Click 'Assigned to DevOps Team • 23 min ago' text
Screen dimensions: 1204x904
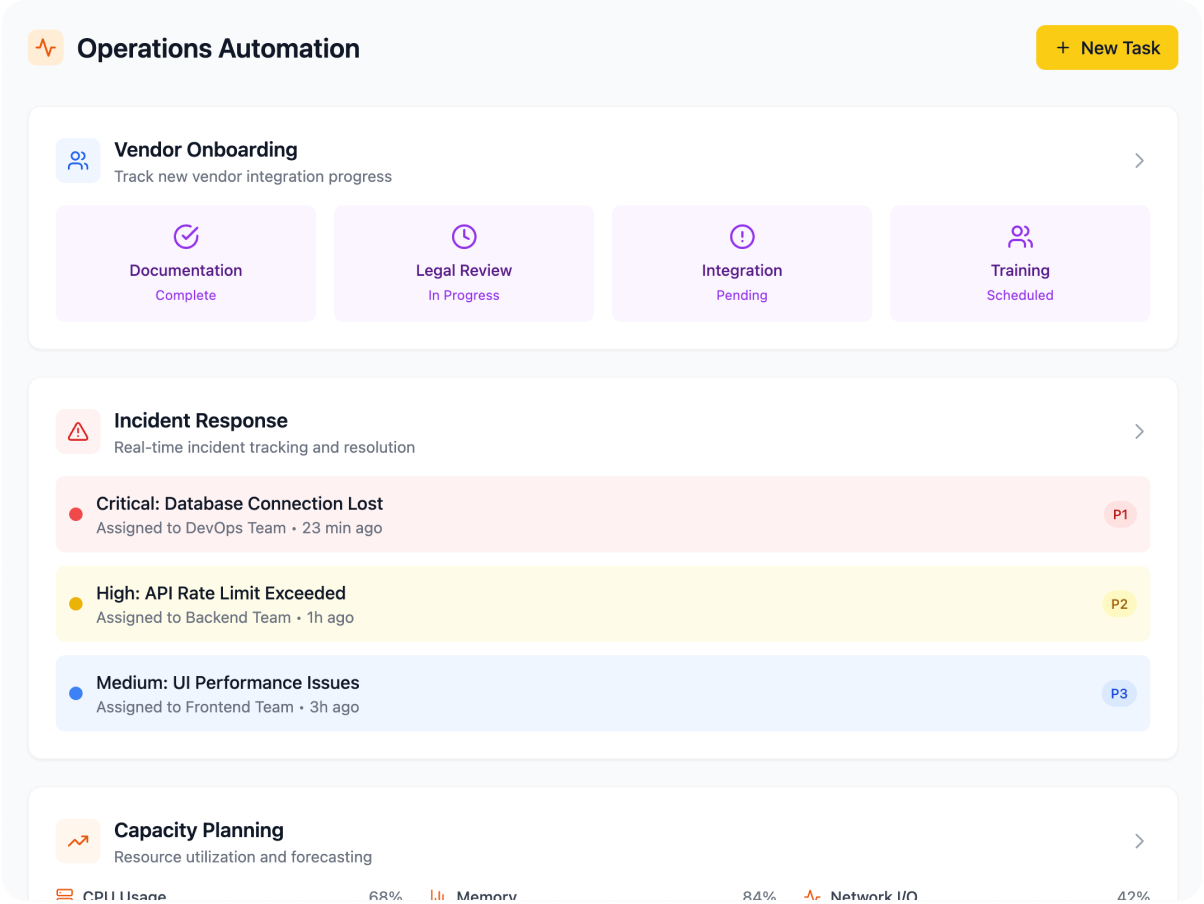[239, 528]
